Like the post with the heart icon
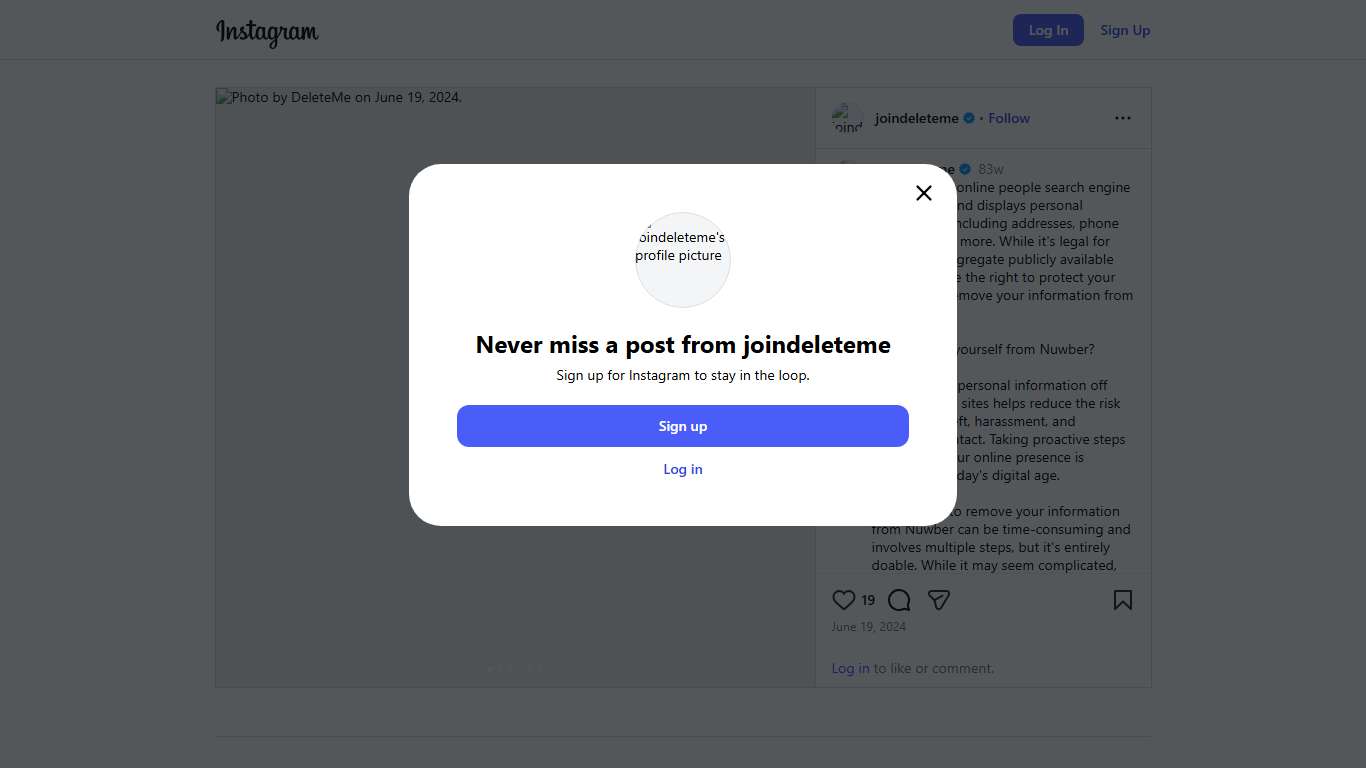1366x768 pixels. pos(844,600)
